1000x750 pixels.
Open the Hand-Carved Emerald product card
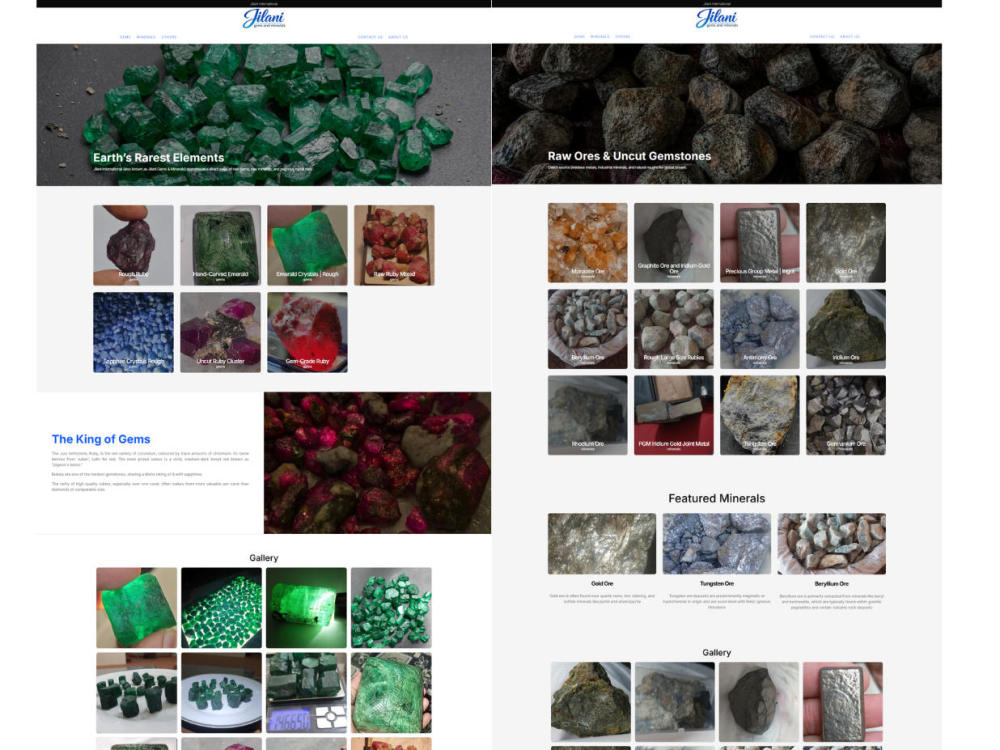point(221,245)
